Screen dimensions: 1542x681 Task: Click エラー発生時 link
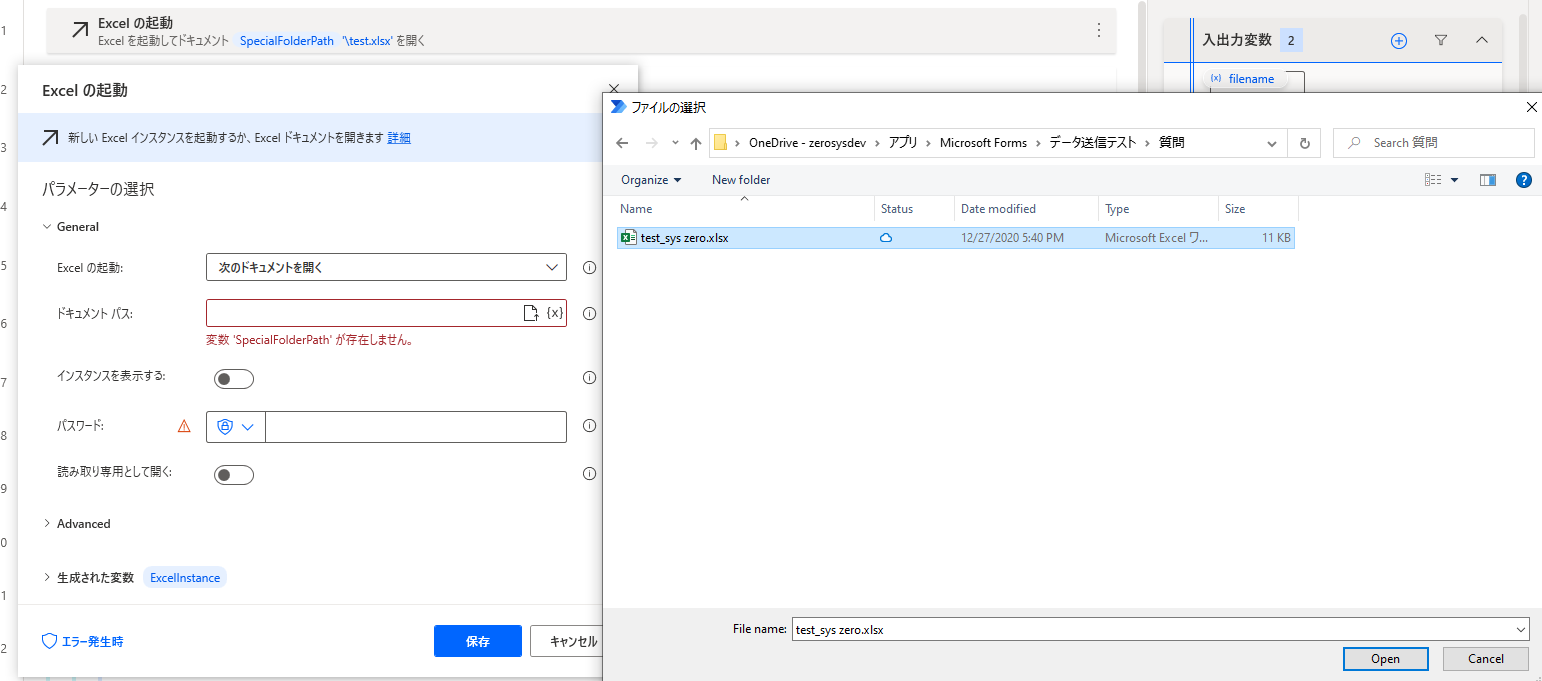(x=94, y=641)
